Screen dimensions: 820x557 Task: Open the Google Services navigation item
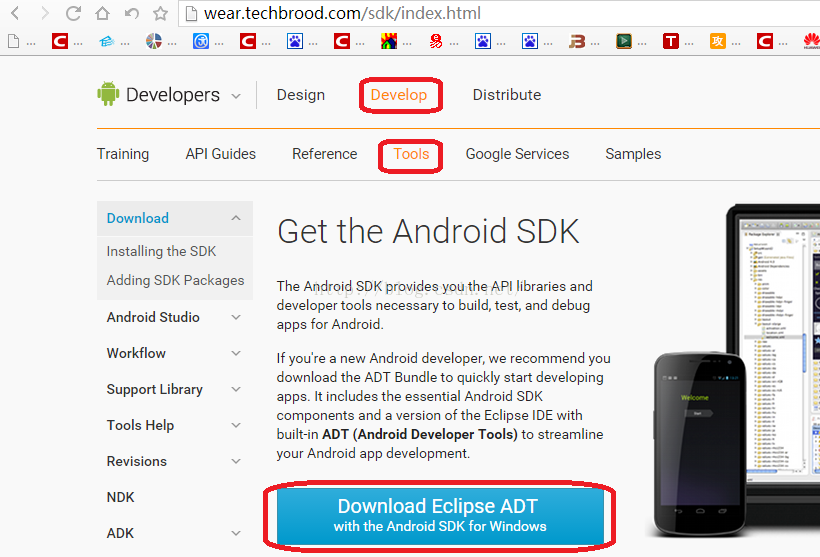pos(517,154)
